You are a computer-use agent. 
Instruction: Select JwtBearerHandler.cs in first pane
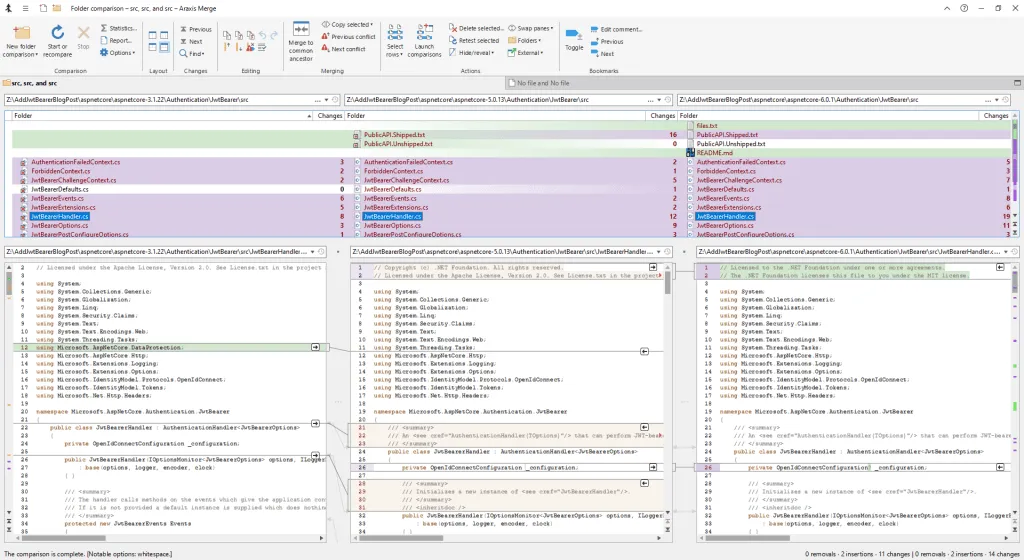59,217
